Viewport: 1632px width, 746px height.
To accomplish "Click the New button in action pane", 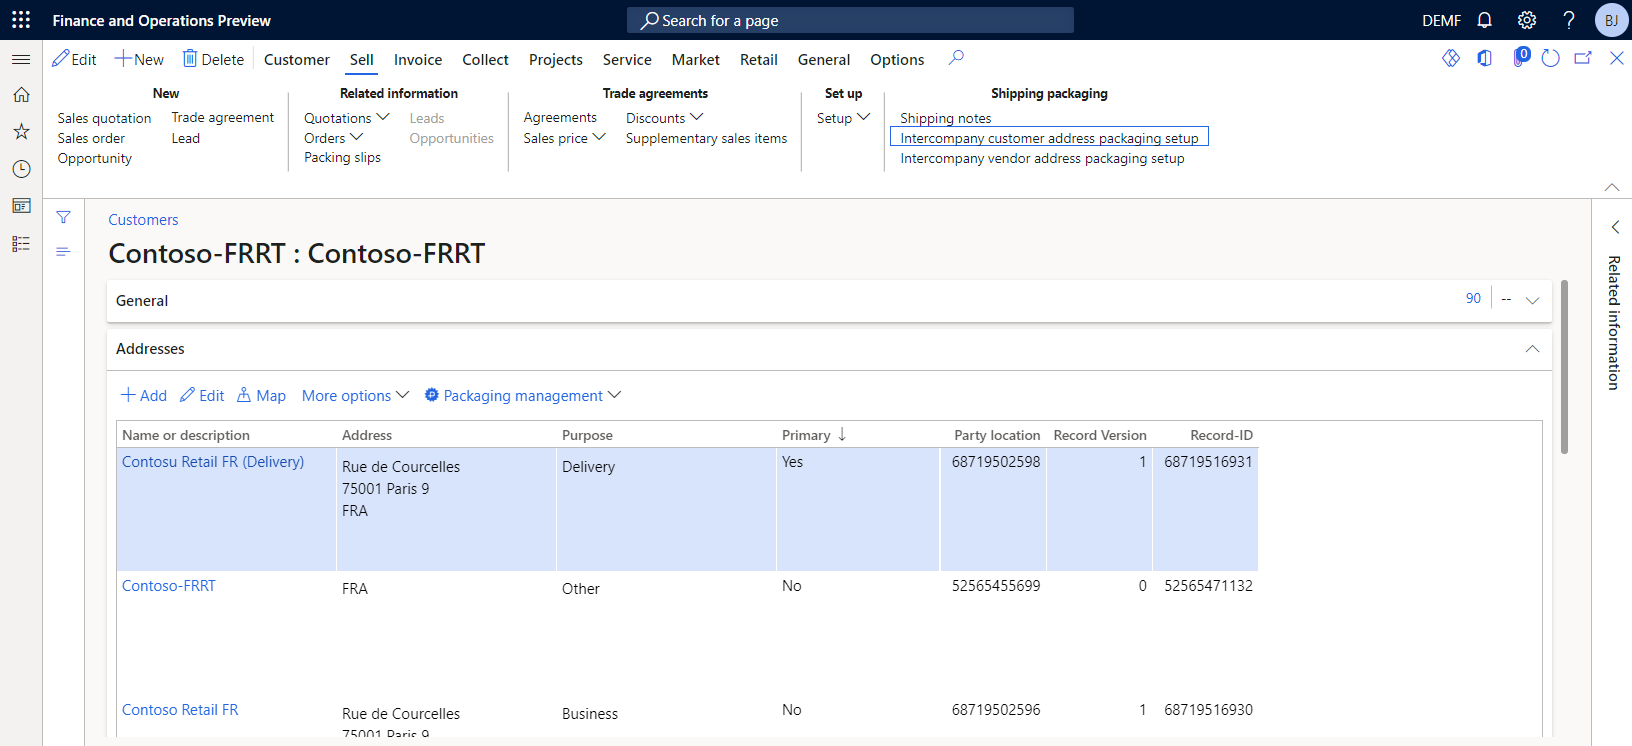I will pos(139,59).
